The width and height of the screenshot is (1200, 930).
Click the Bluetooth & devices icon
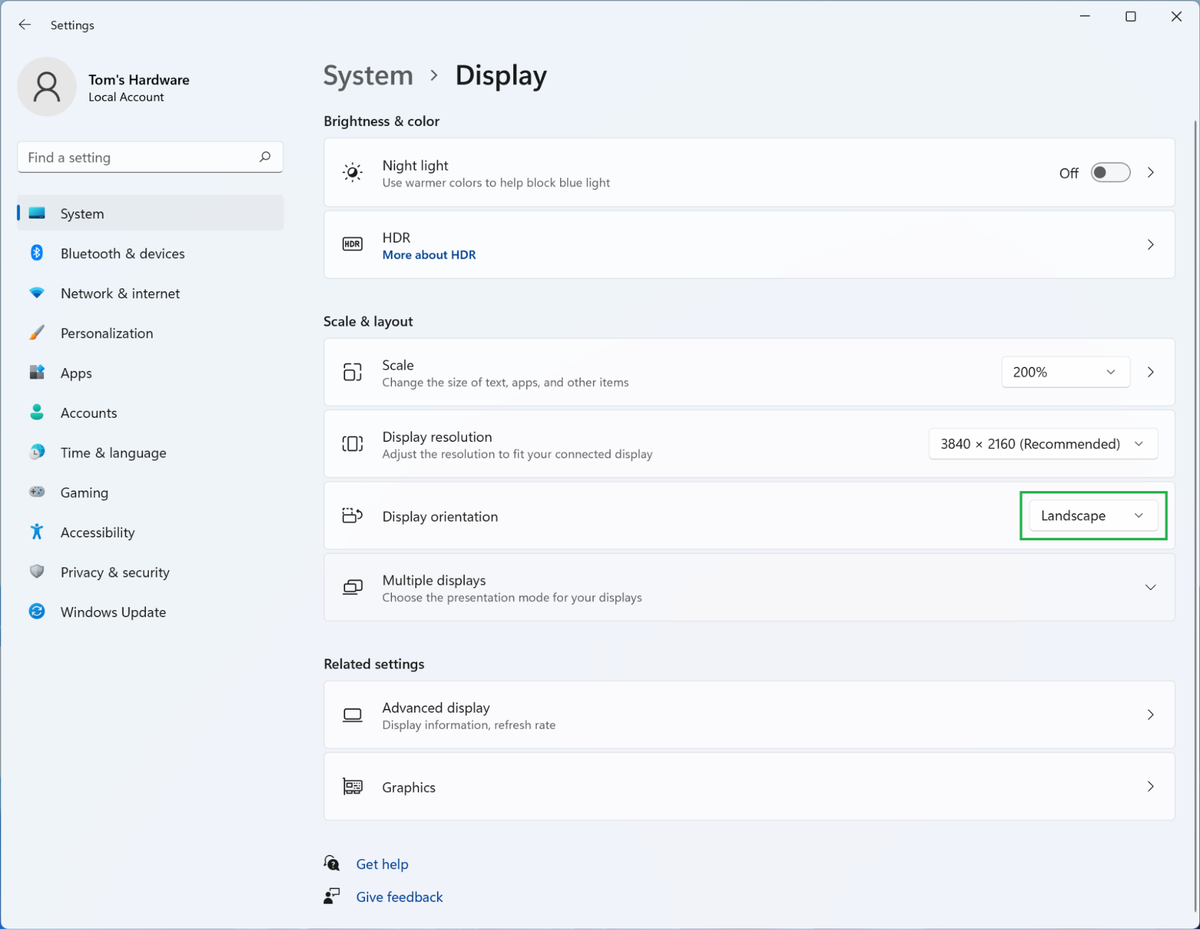point(37,253)
